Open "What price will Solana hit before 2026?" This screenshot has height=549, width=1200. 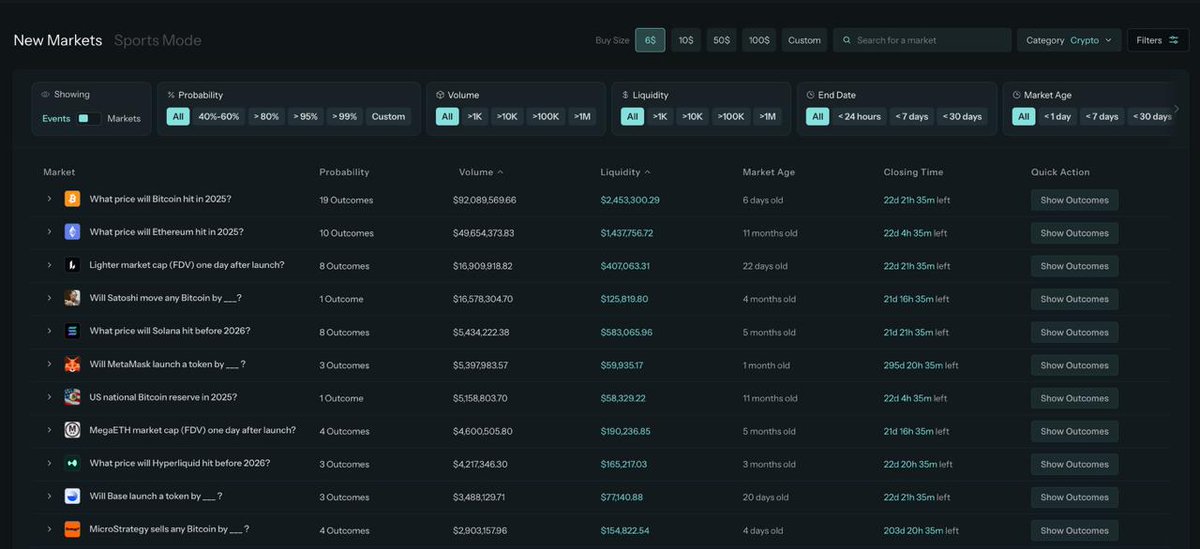(170, 331)
